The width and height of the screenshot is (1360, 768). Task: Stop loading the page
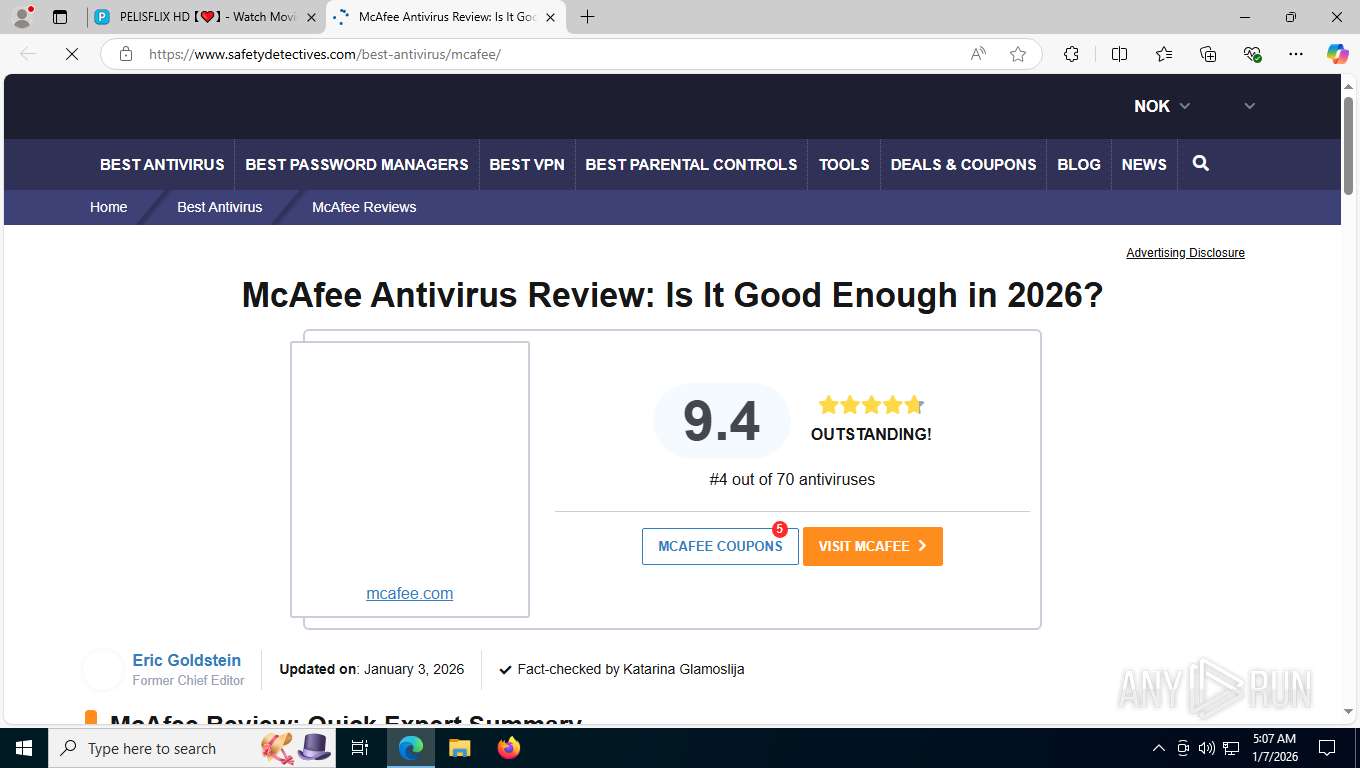coord(72,54)
